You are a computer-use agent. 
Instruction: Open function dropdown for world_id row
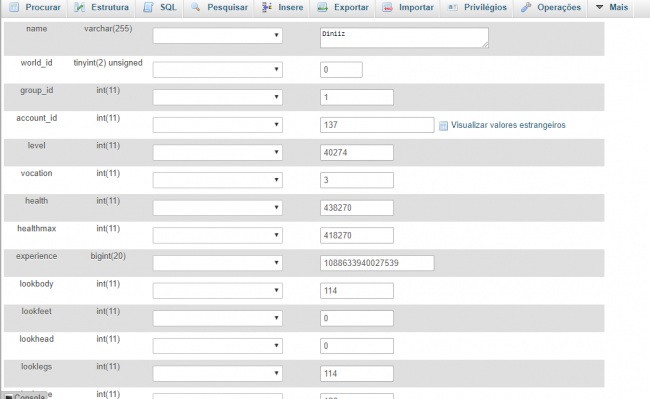point(218,70)
